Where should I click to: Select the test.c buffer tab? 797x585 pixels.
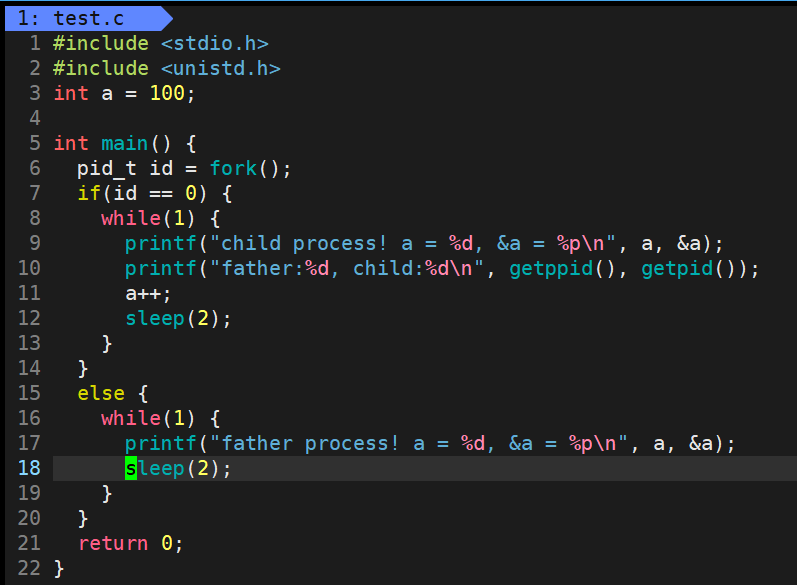tap(89, 18)
